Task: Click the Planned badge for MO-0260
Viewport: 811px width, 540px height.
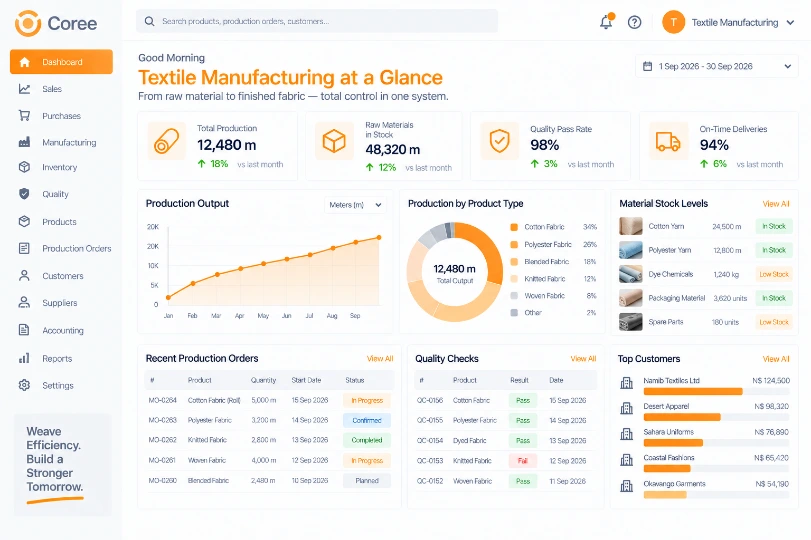Action: pyautogui.click(x=367, y=481)
